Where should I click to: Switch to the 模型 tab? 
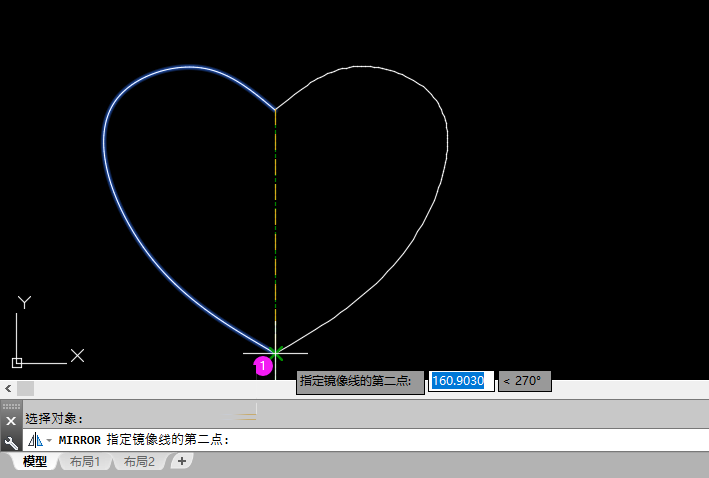pyautogui.click(x=35, y=462)
